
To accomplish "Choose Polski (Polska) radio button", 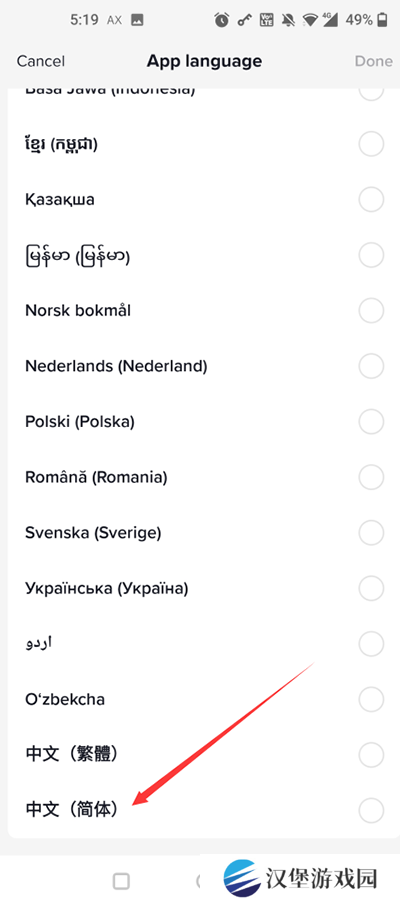I will point(371,421).
